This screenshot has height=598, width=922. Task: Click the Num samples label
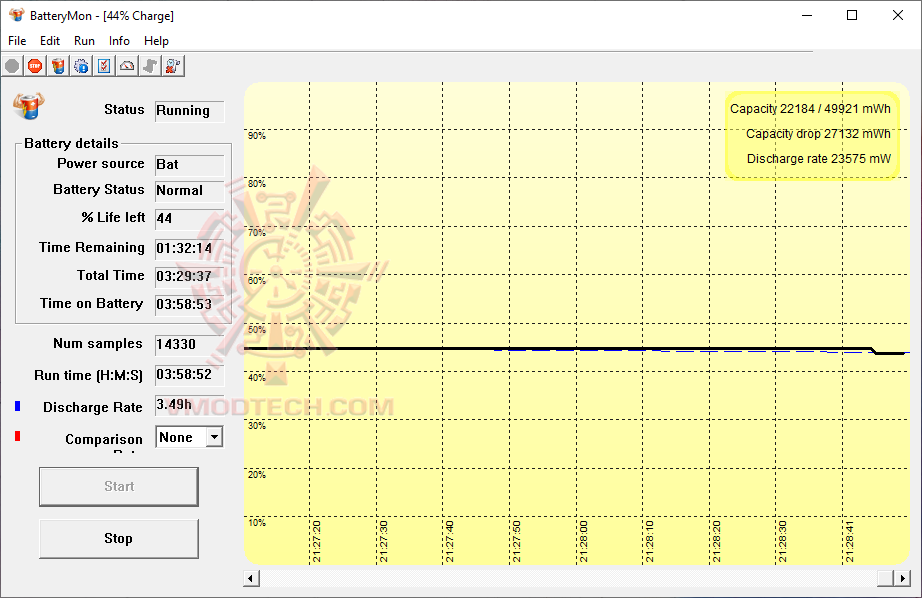click(98, 343)
